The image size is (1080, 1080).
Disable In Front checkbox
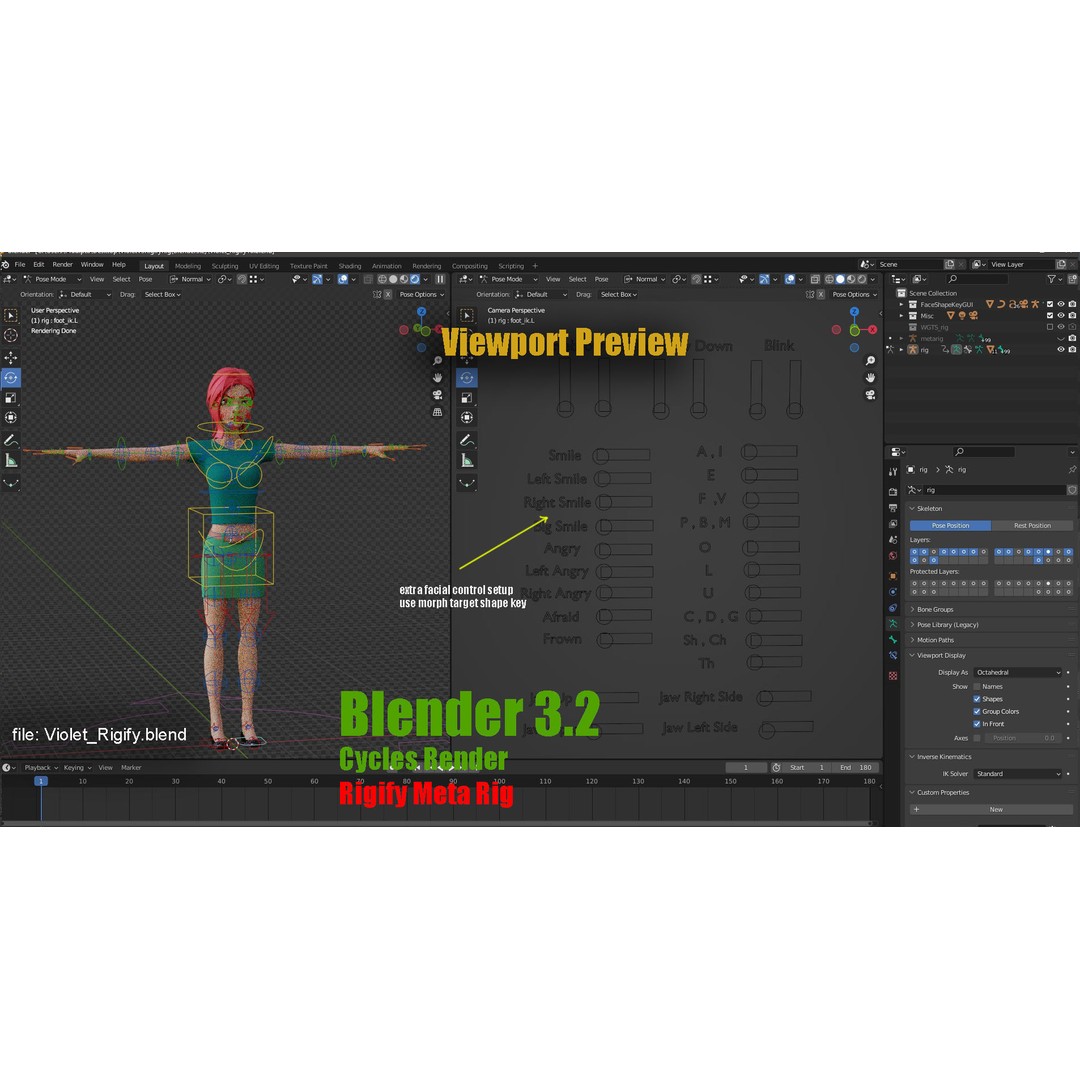[977, 724]
